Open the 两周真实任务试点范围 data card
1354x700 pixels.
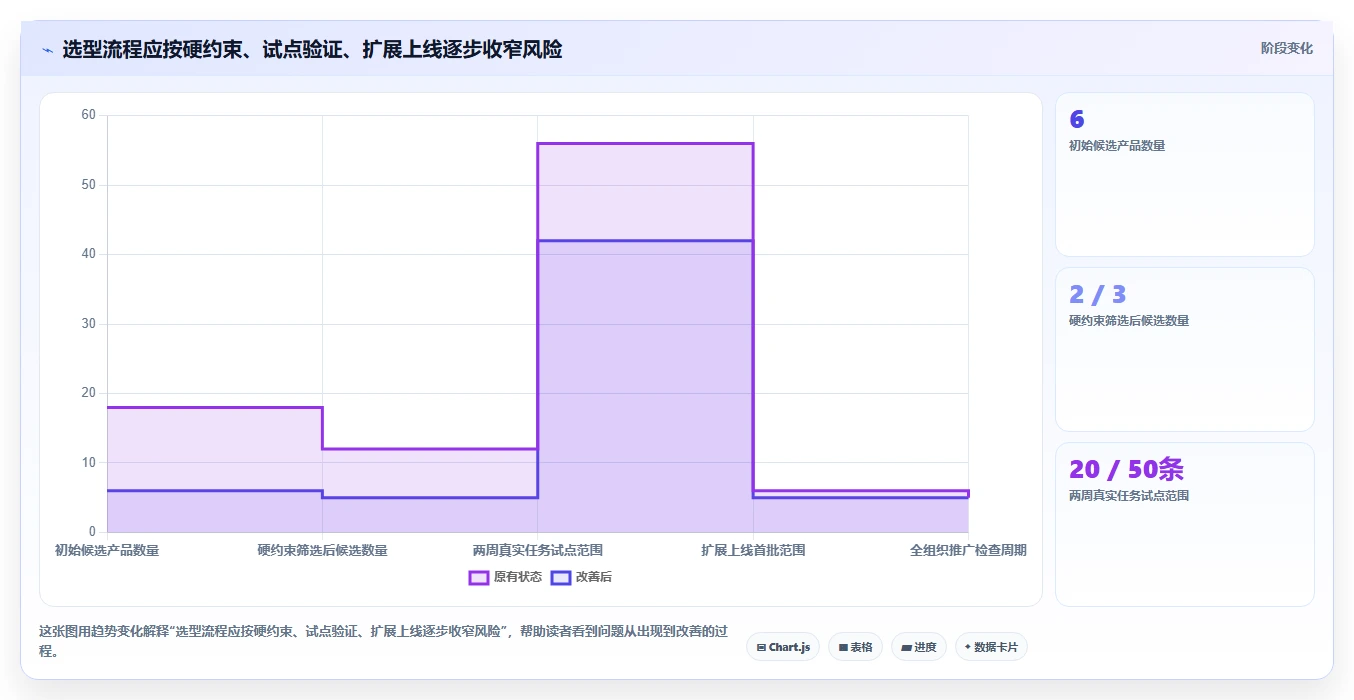click(1185, 524)
